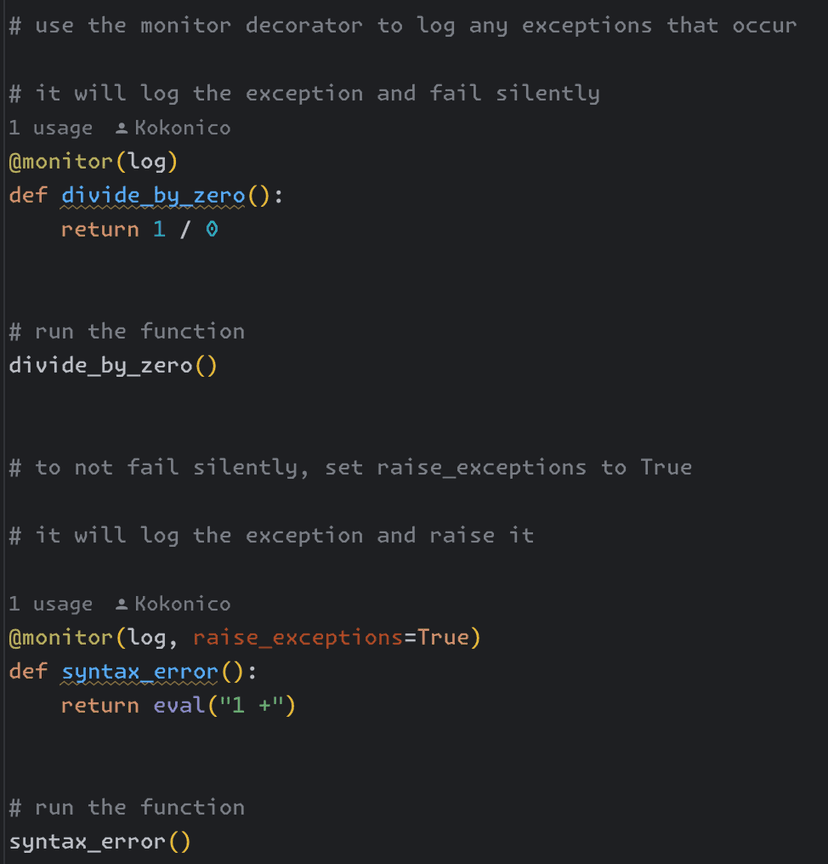
Task: Click the "use the monitor decorator" comment
Action: point(402,26)
